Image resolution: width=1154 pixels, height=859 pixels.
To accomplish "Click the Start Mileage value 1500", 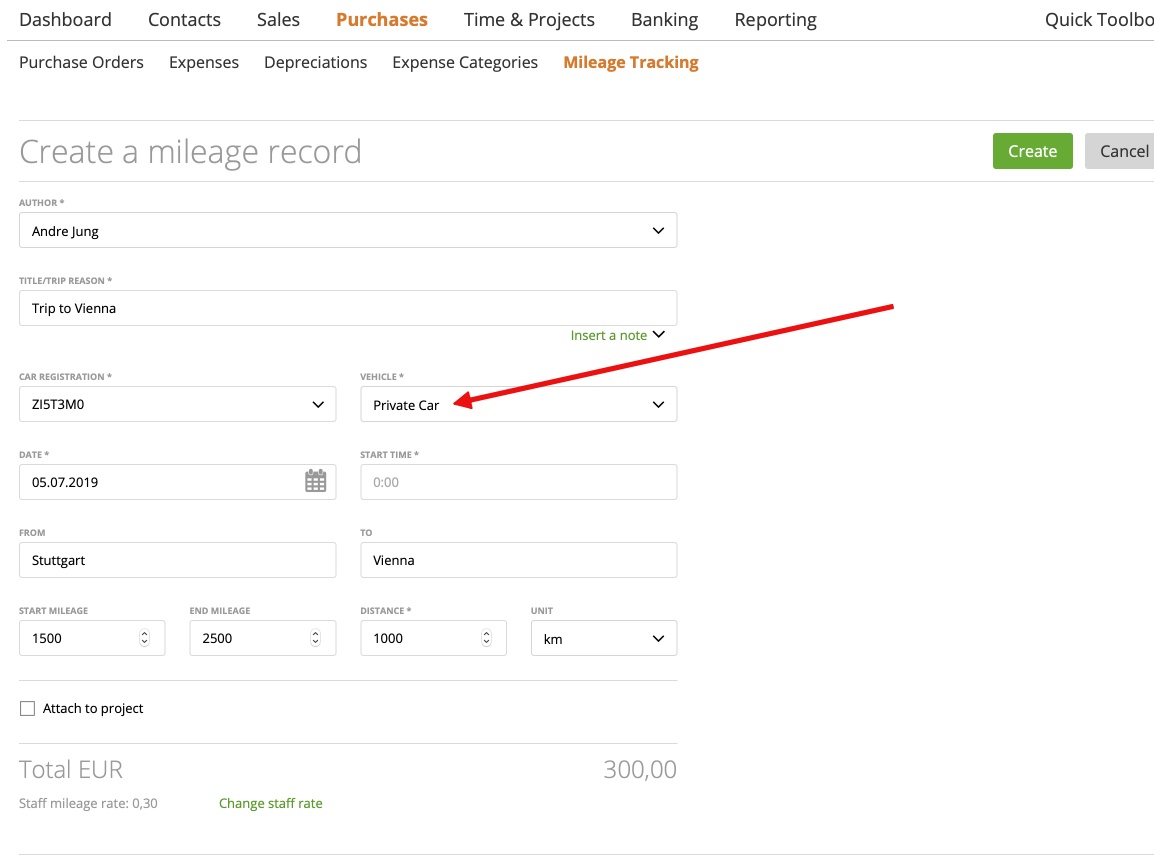I will tap(46, 638).
